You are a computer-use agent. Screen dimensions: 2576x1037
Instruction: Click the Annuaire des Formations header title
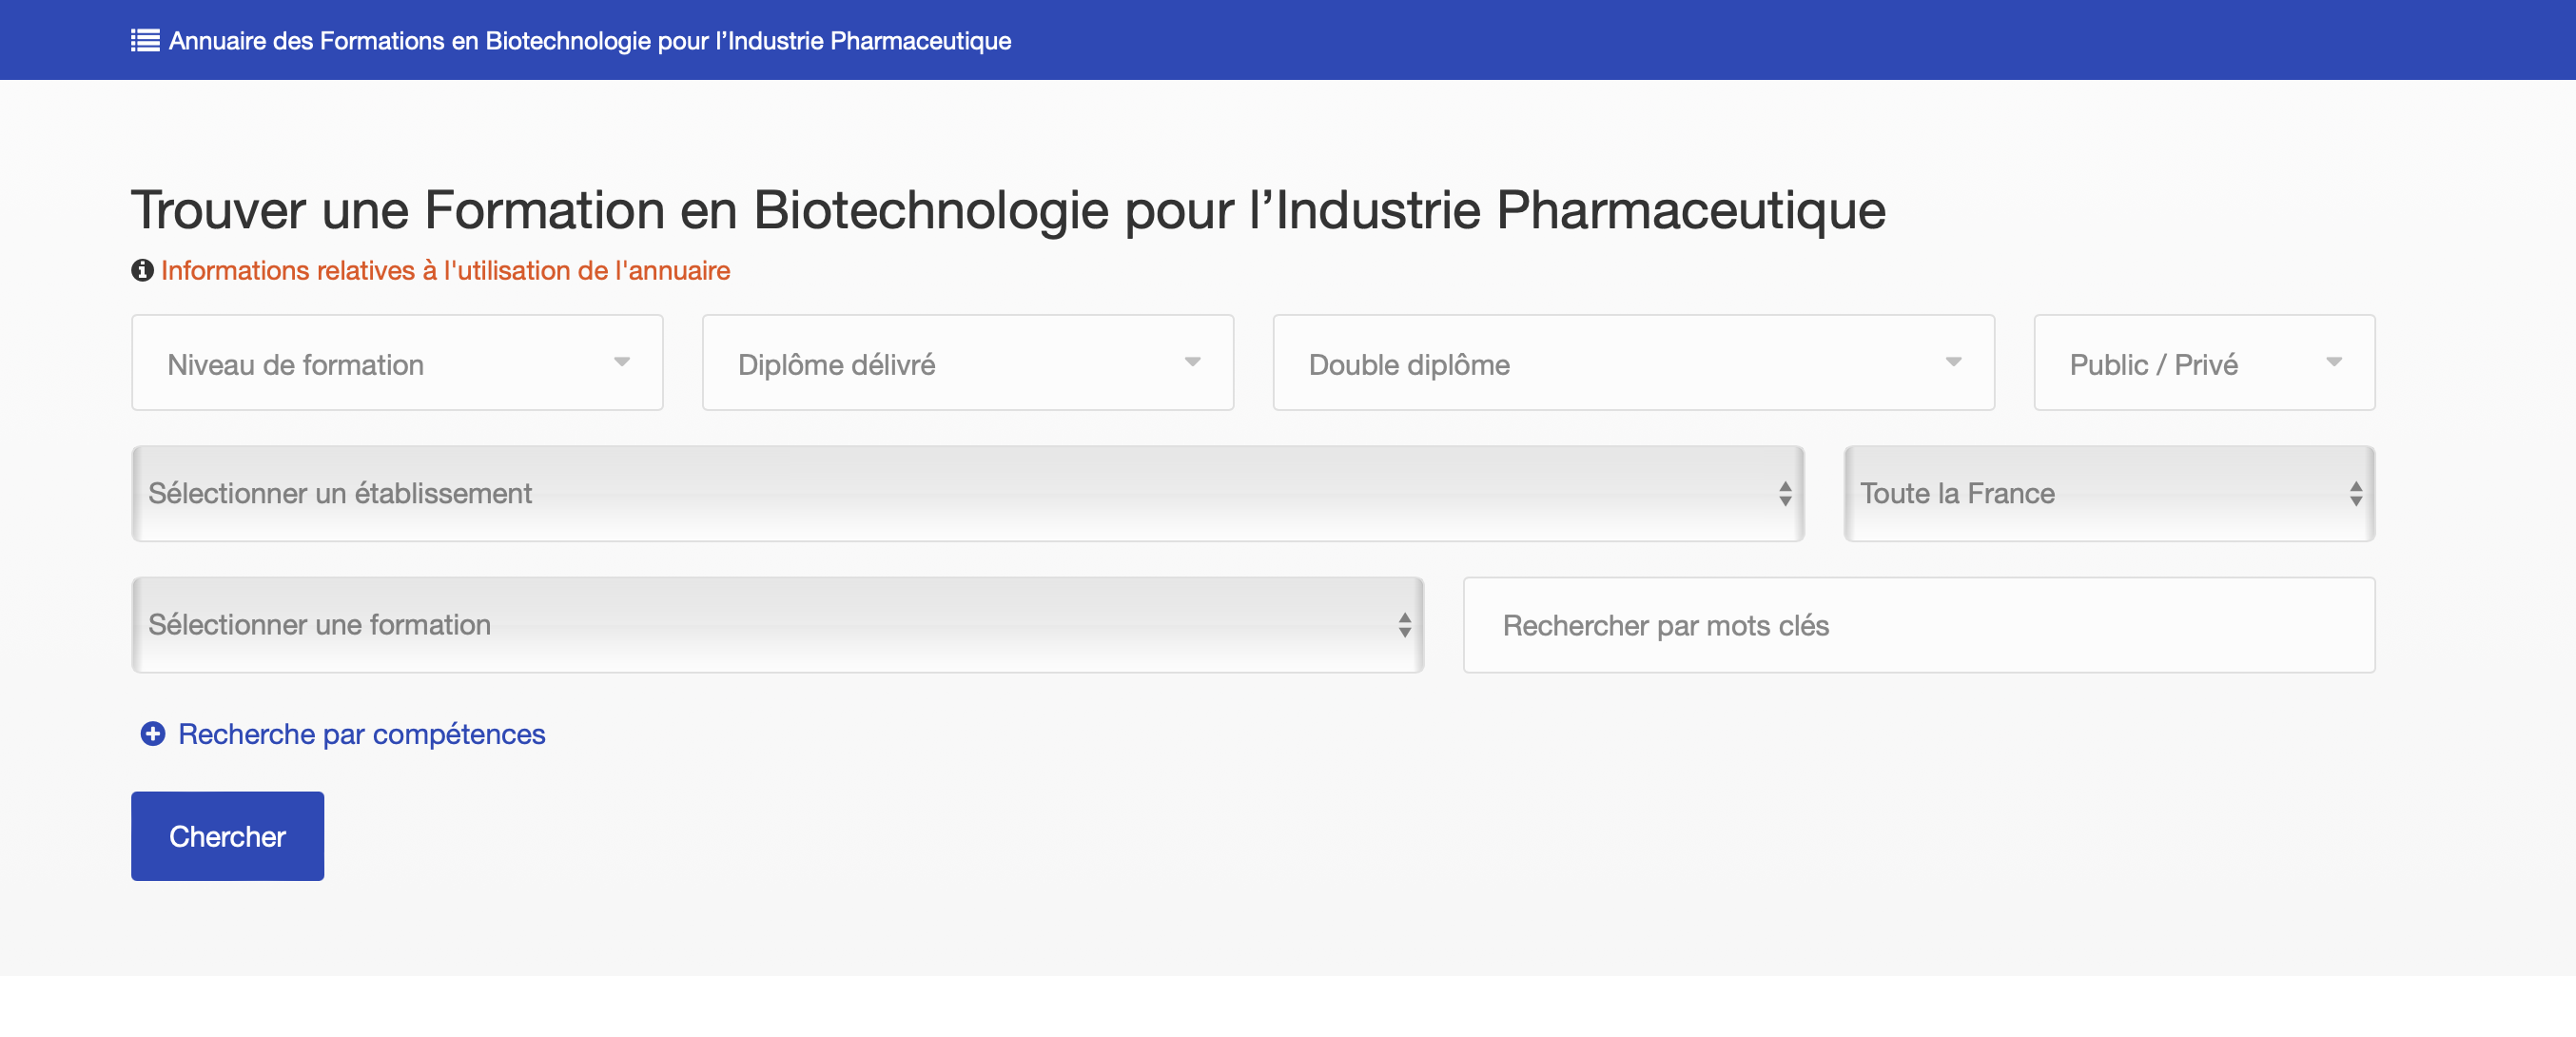point(589,40)
